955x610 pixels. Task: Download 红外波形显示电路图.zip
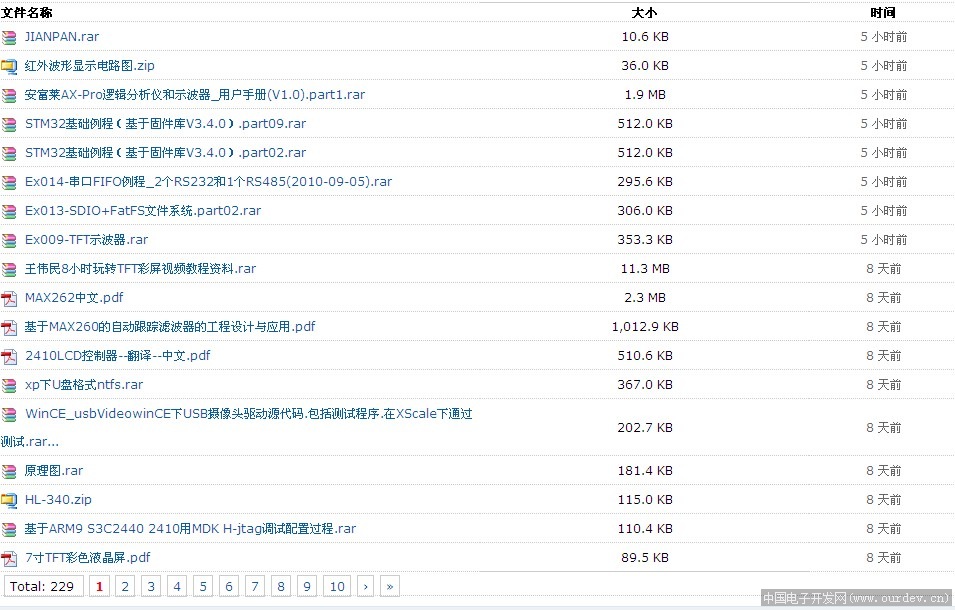[x=90, y=66]
